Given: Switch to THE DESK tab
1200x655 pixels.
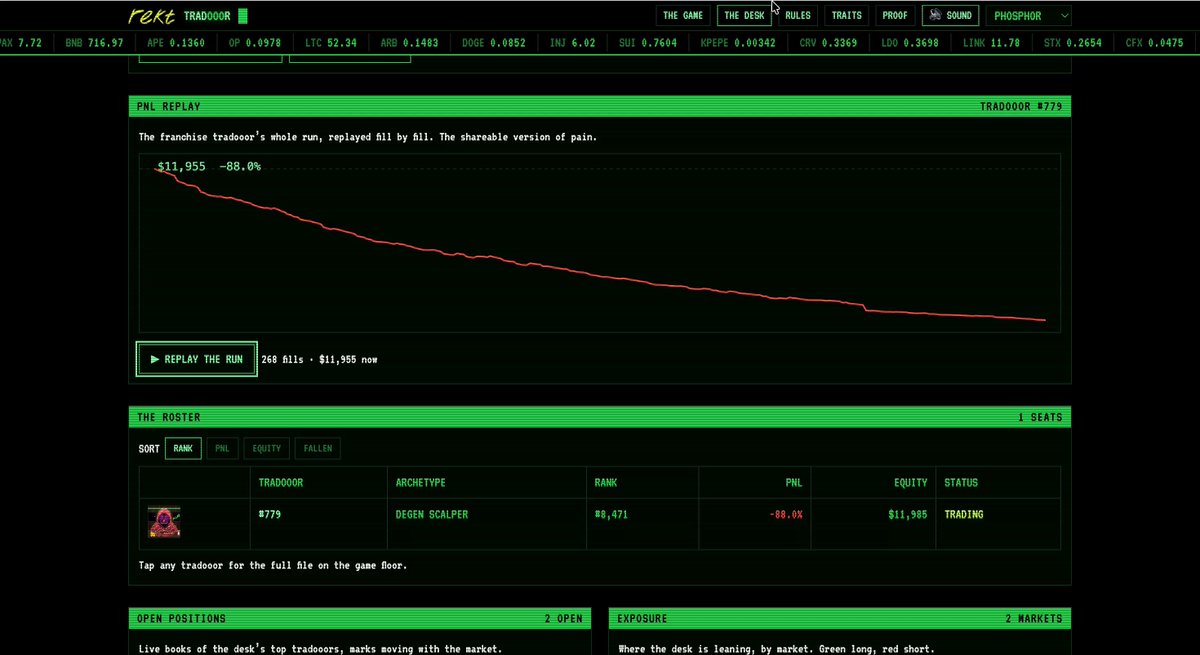Looking at the screenshot, I should pos(744,16).
